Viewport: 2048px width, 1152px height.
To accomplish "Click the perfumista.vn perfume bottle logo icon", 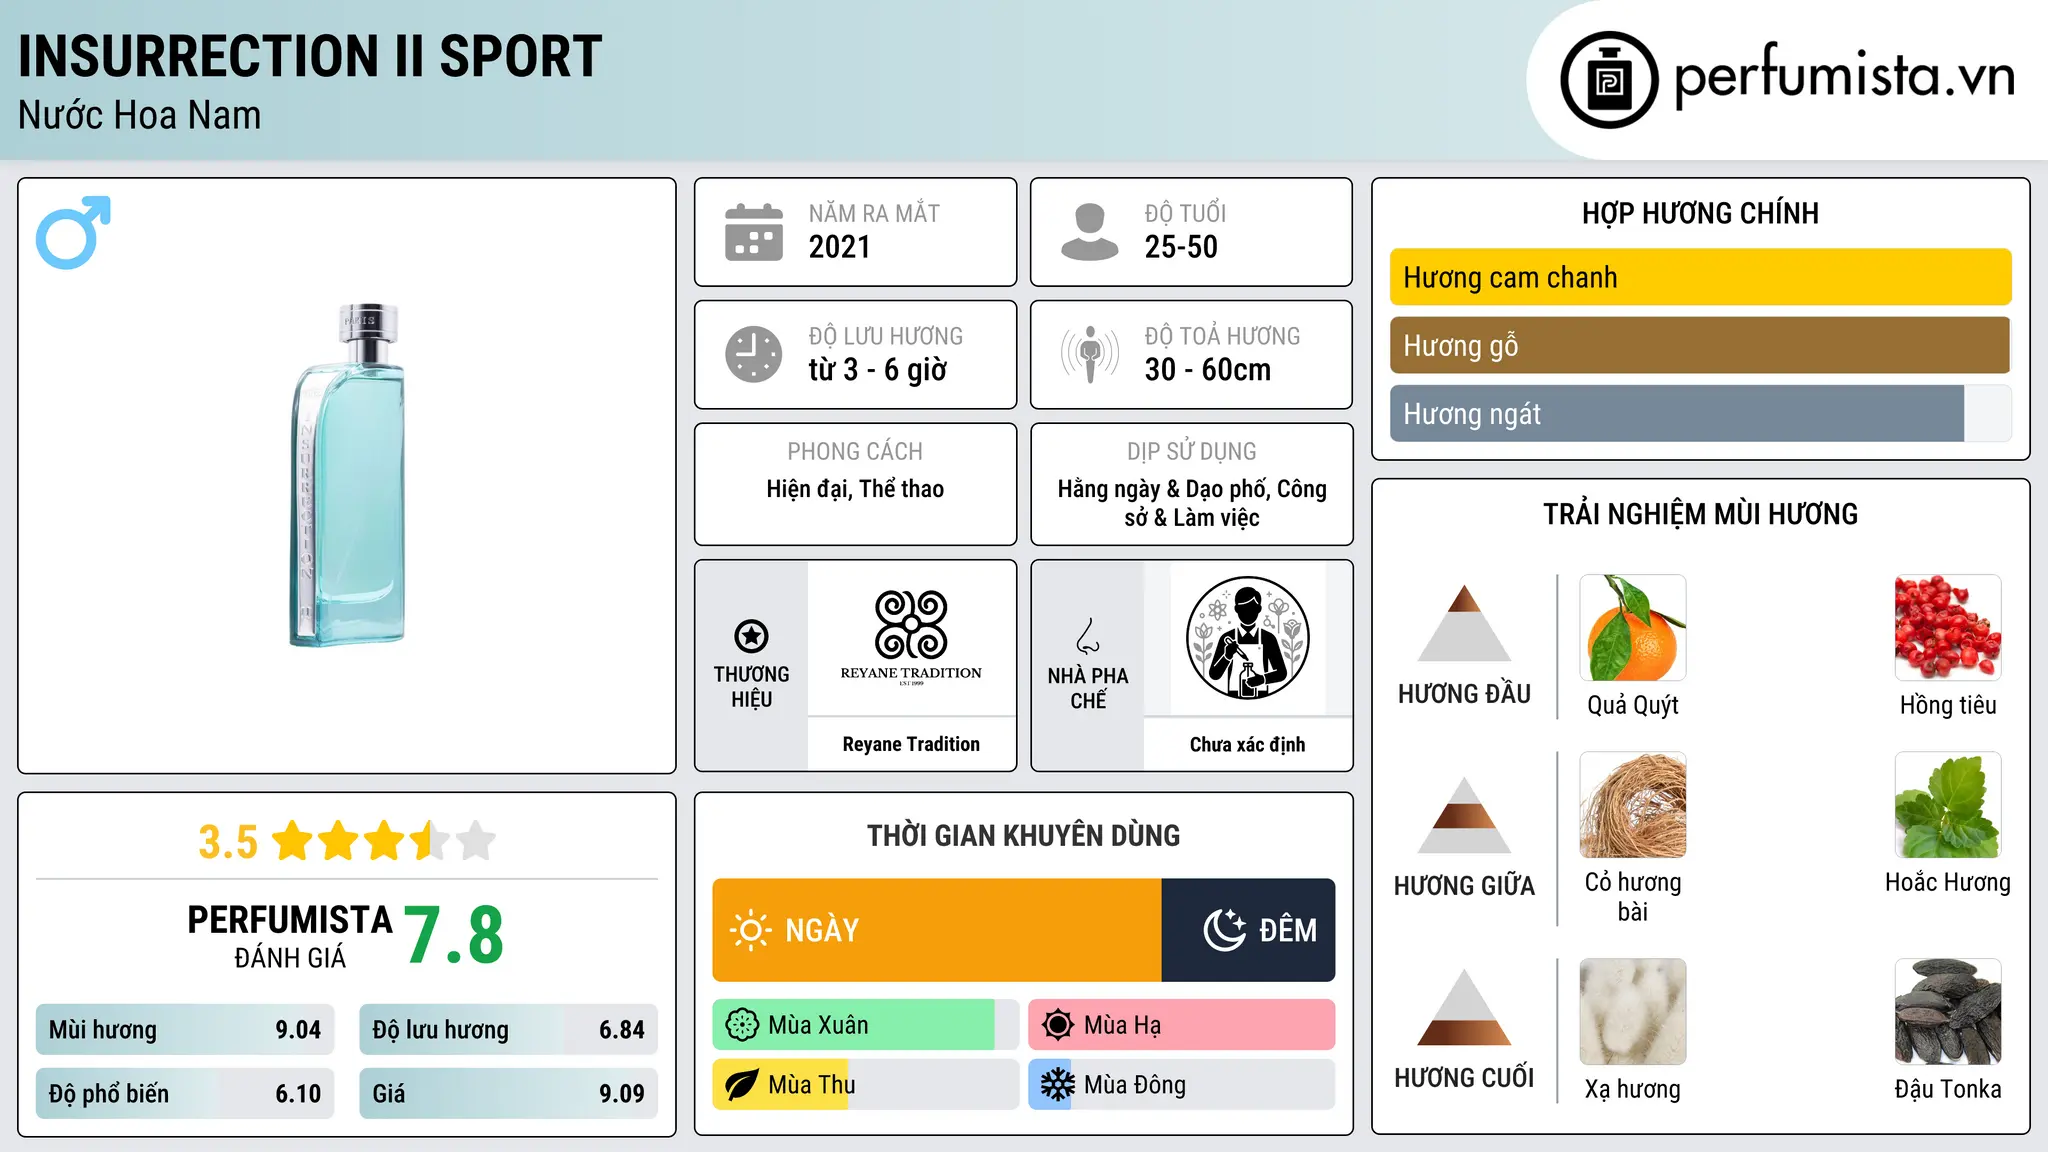I will [x=1609, y=80].
